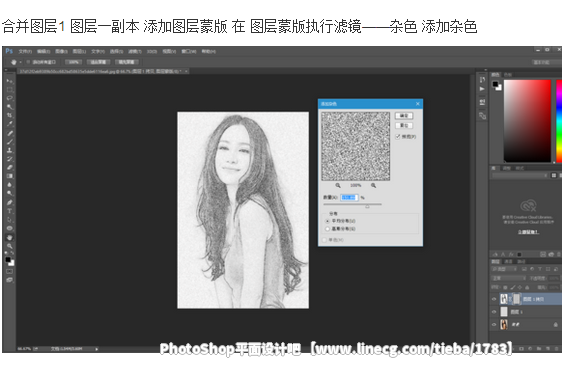Open the Window menu
568x368 pixels.
point(188,51)
